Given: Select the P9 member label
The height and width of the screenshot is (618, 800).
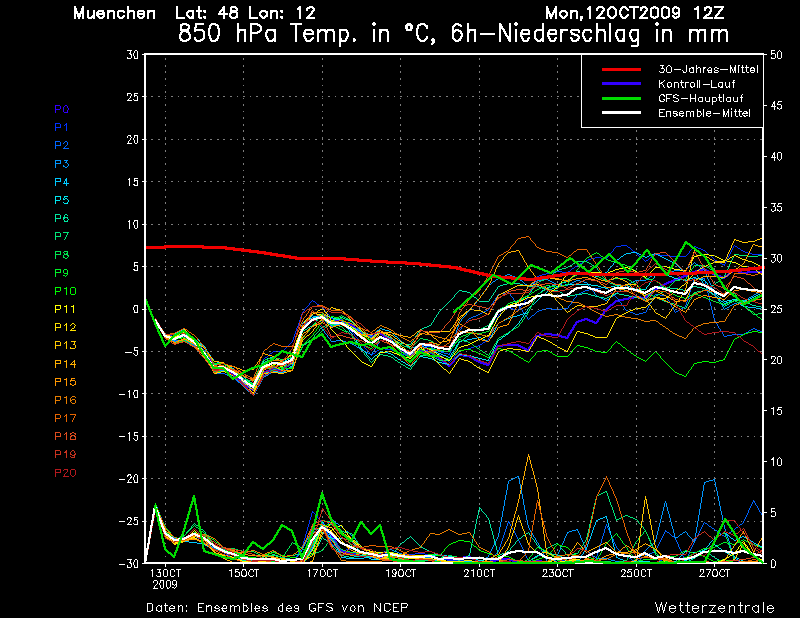Looking at the screenshot, I should [61, 273].
